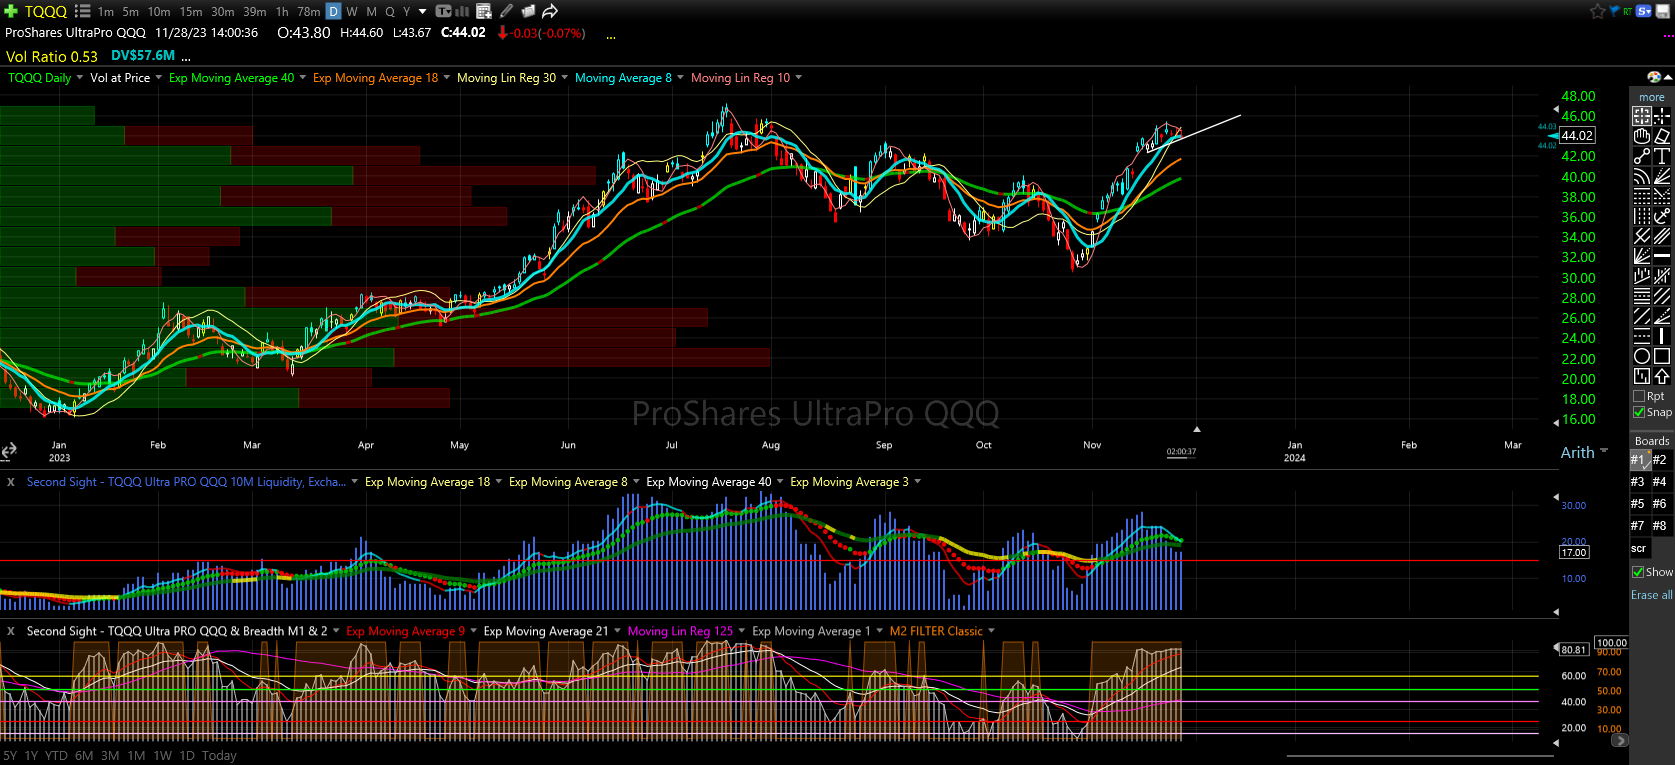Image resolution: width=1675 pixels, height=765 pixels.
Task: Open the timeframe dropdown arrow after Y
Action: tap(423, 12)
